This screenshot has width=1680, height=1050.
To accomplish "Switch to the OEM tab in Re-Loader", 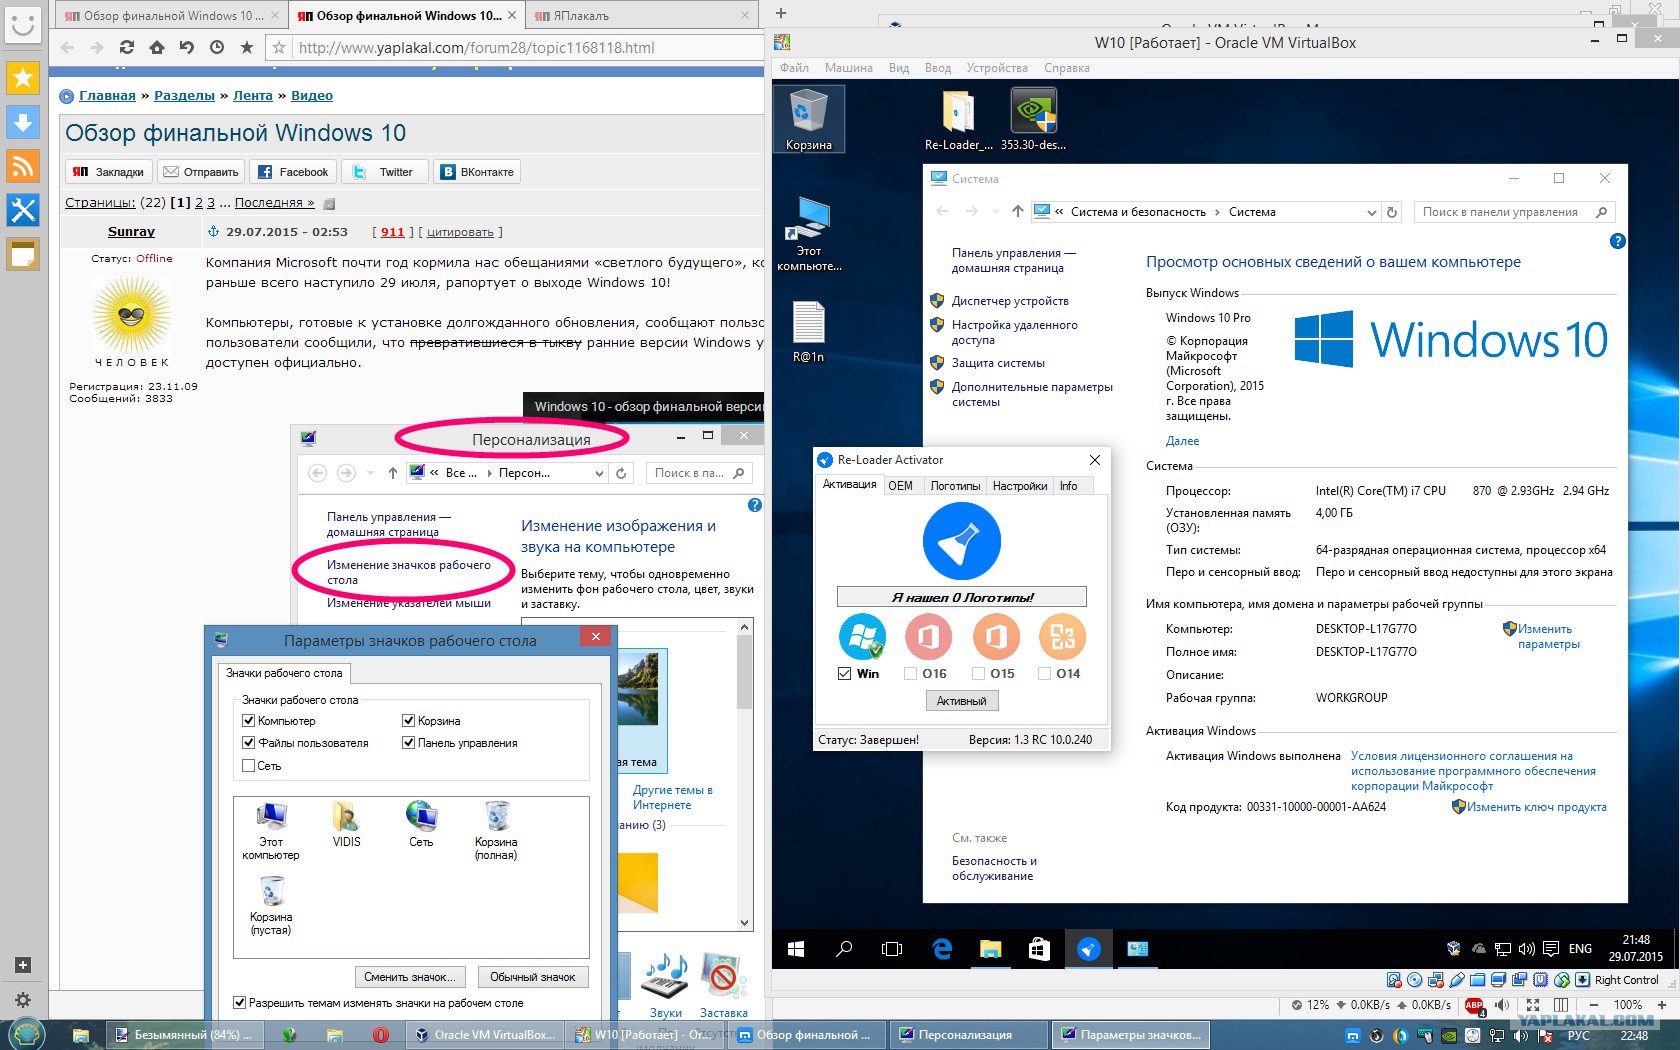I will click(900, 486).
